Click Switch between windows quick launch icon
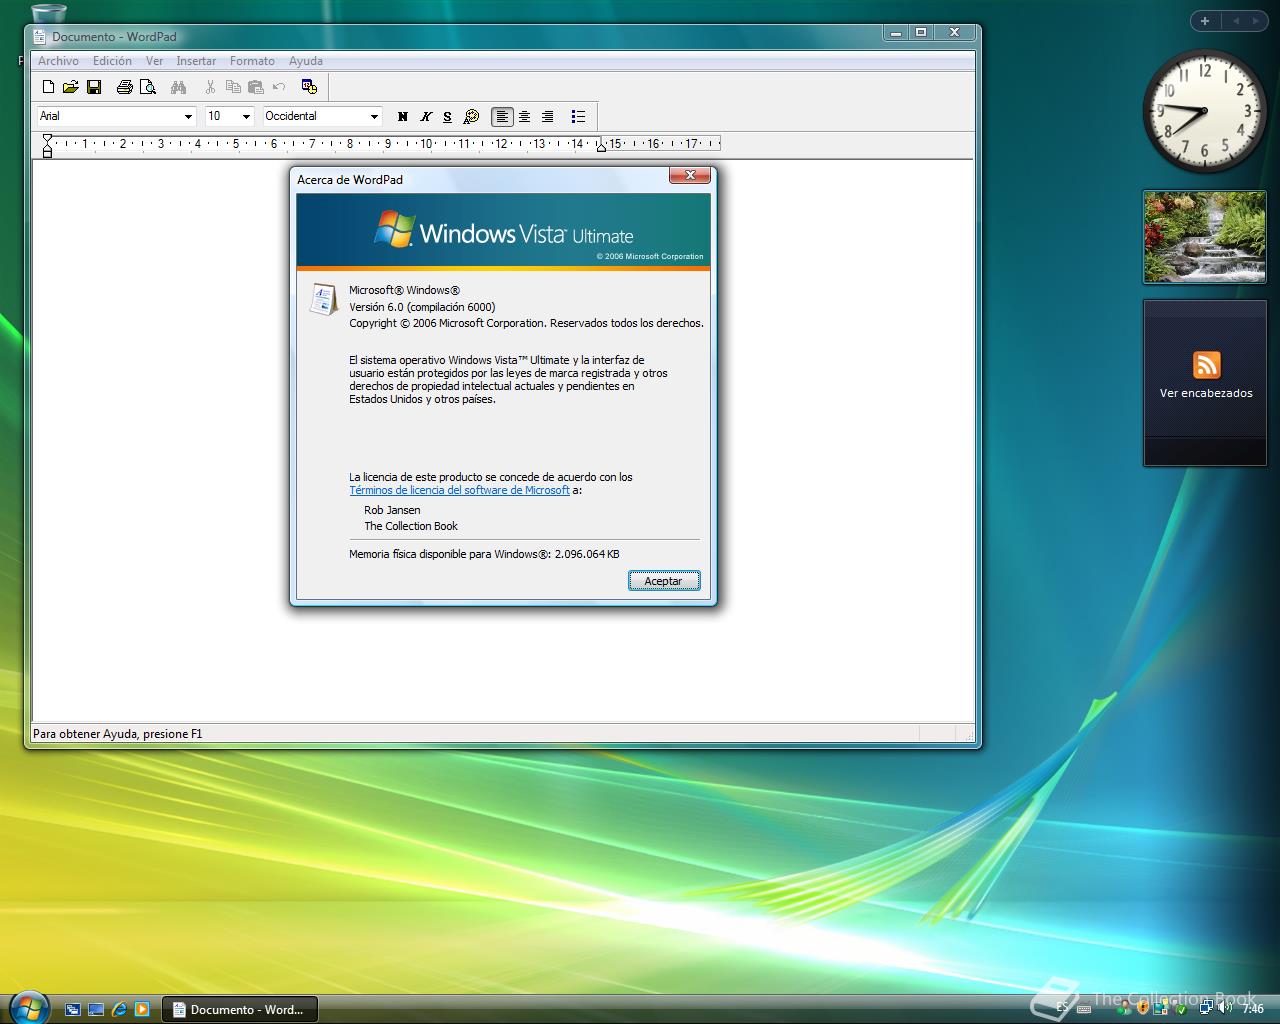The height and width of the screenshot is (1024, 1280). [x=73, y=1010]
